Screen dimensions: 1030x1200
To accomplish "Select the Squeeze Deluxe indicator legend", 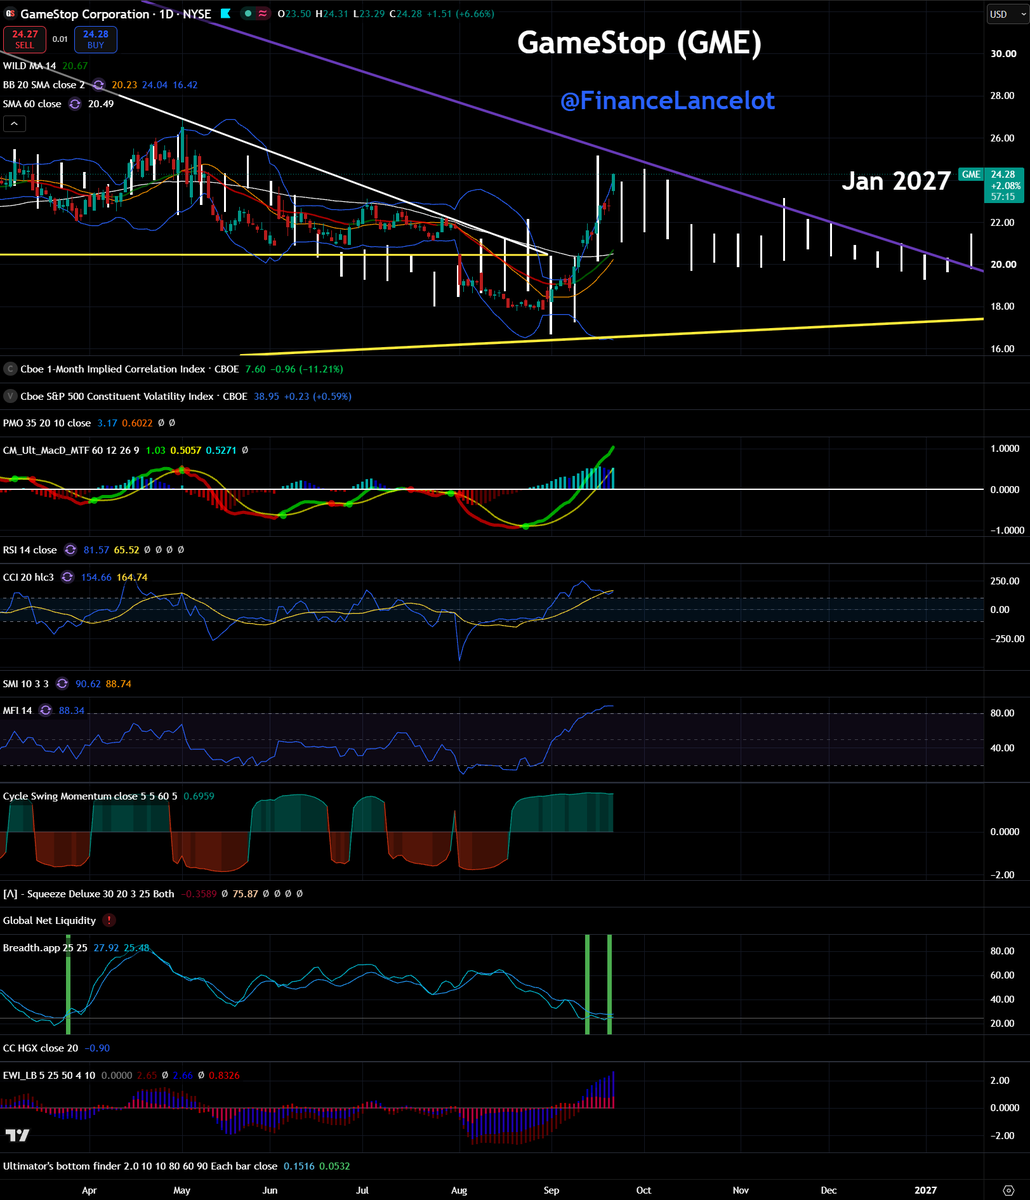I will point(89,893).
